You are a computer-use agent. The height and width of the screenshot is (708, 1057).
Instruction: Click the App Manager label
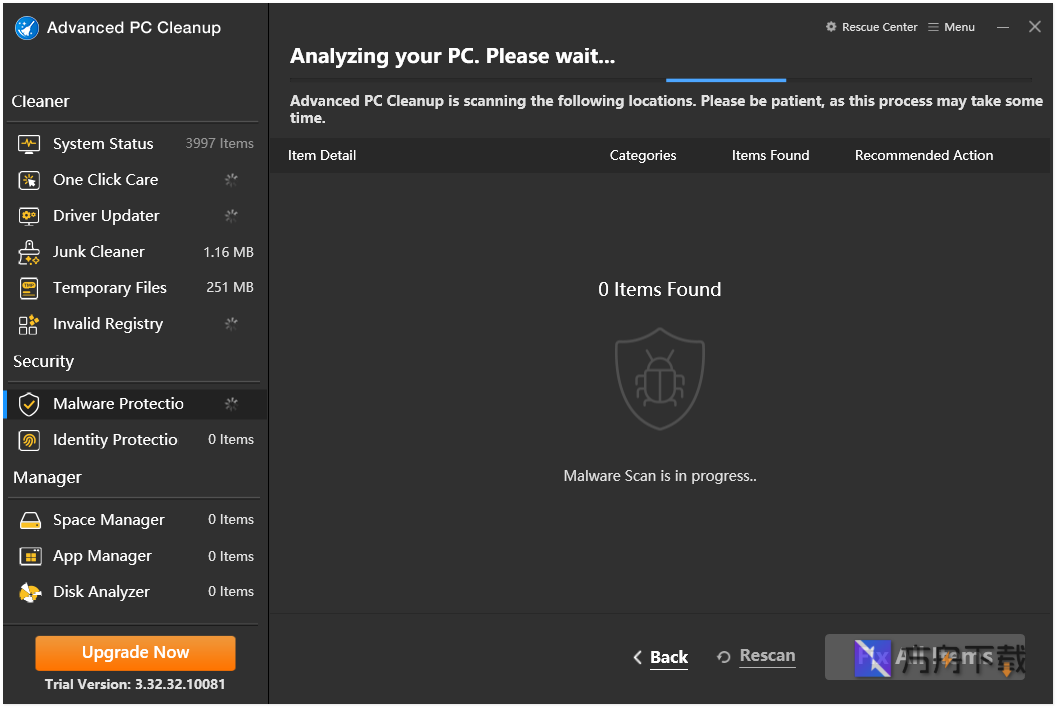click(102, 556)
